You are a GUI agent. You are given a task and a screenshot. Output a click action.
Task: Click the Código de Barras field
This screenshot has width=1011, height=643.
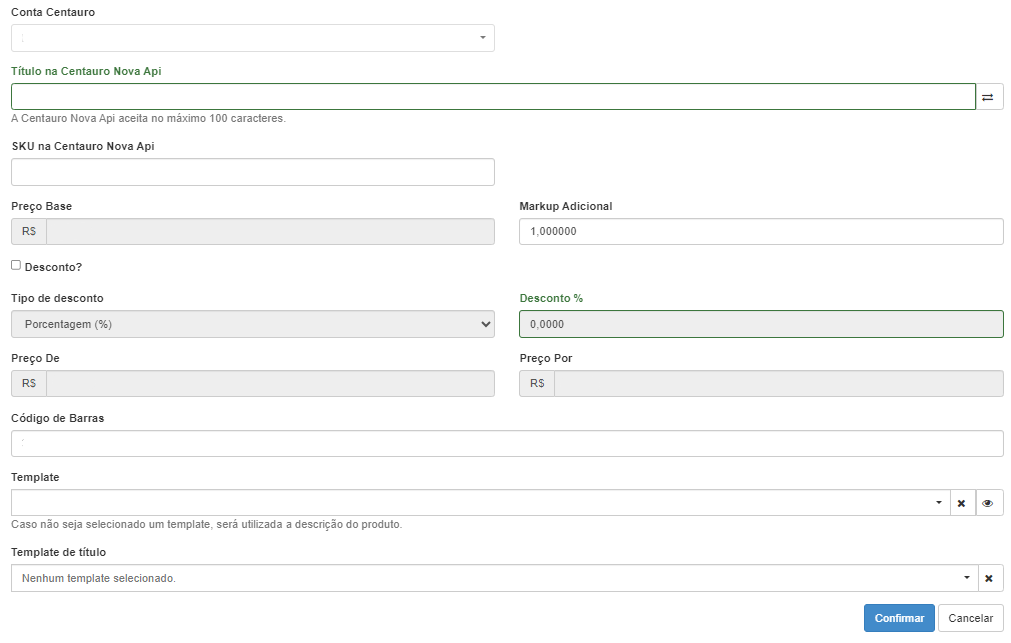[x=507, y=444]
